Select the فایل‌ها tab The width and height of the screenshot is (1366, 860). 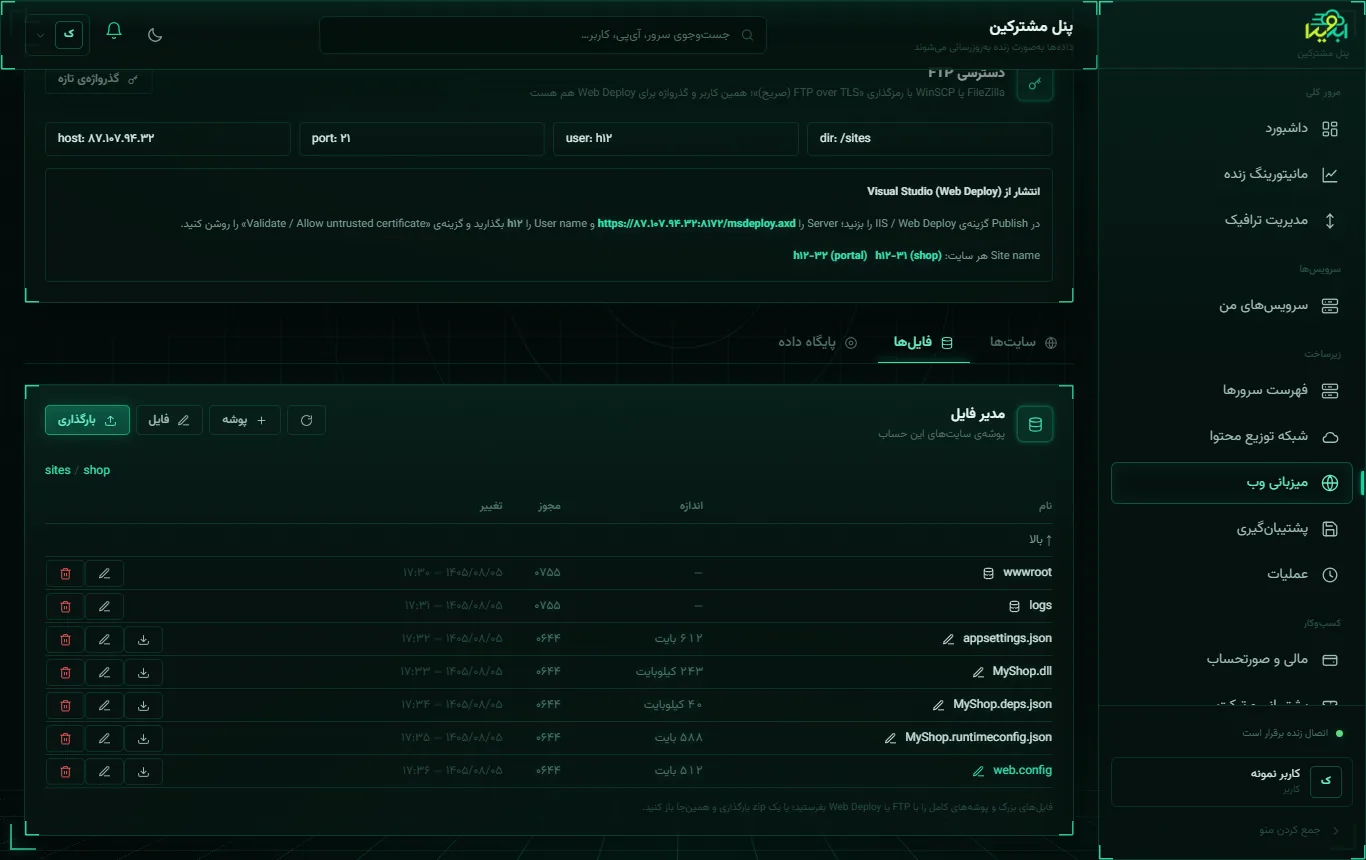(x=924, y=342)
